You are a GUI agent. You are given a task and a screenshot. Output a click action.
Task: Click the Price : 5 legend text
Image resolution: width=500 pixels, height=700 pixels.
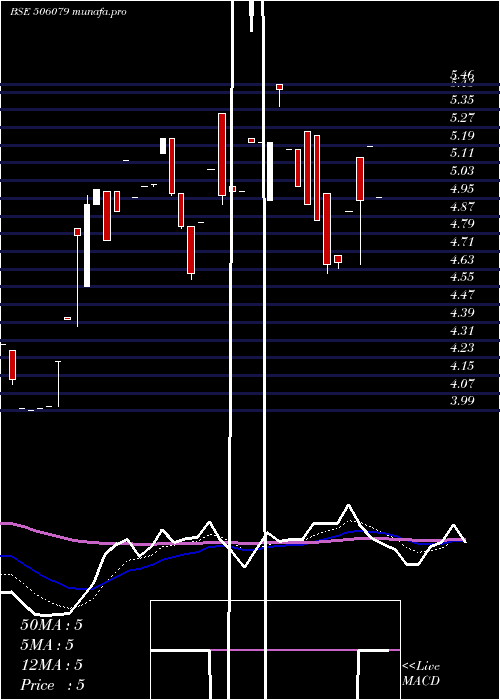53,685
